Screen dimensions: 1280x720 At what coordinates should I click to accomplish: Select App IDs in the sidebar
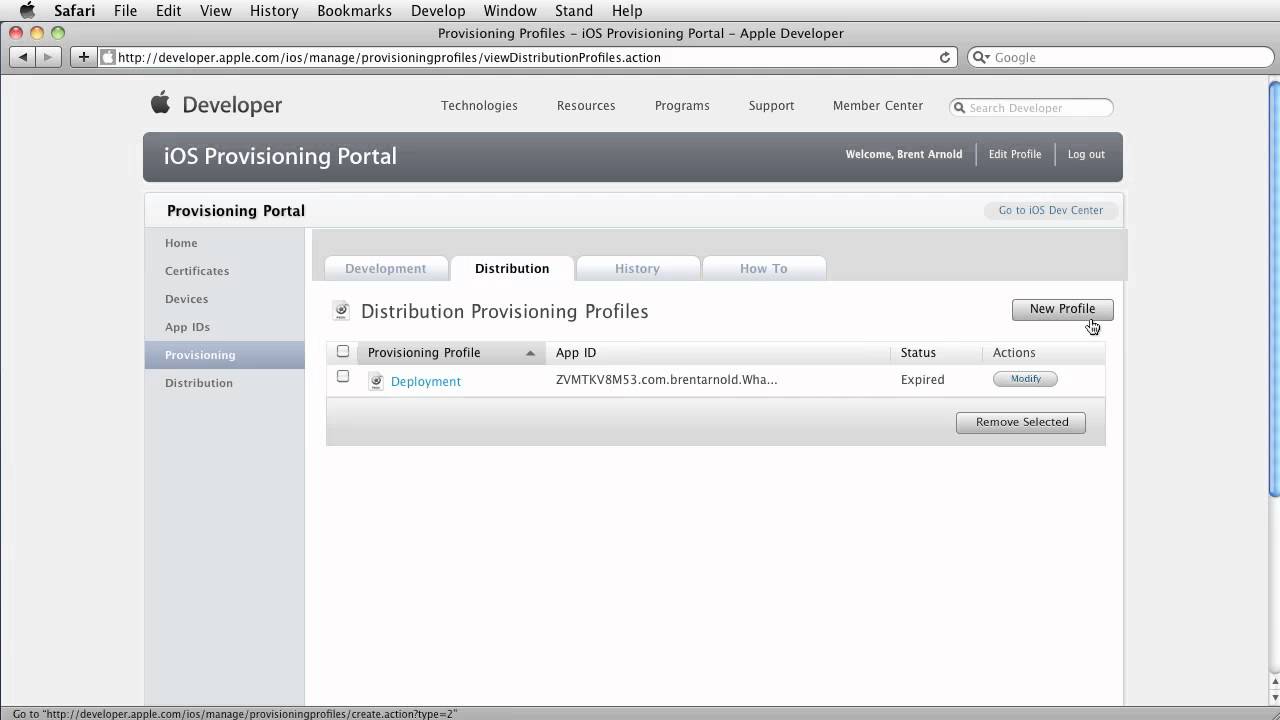coord(224,327)
